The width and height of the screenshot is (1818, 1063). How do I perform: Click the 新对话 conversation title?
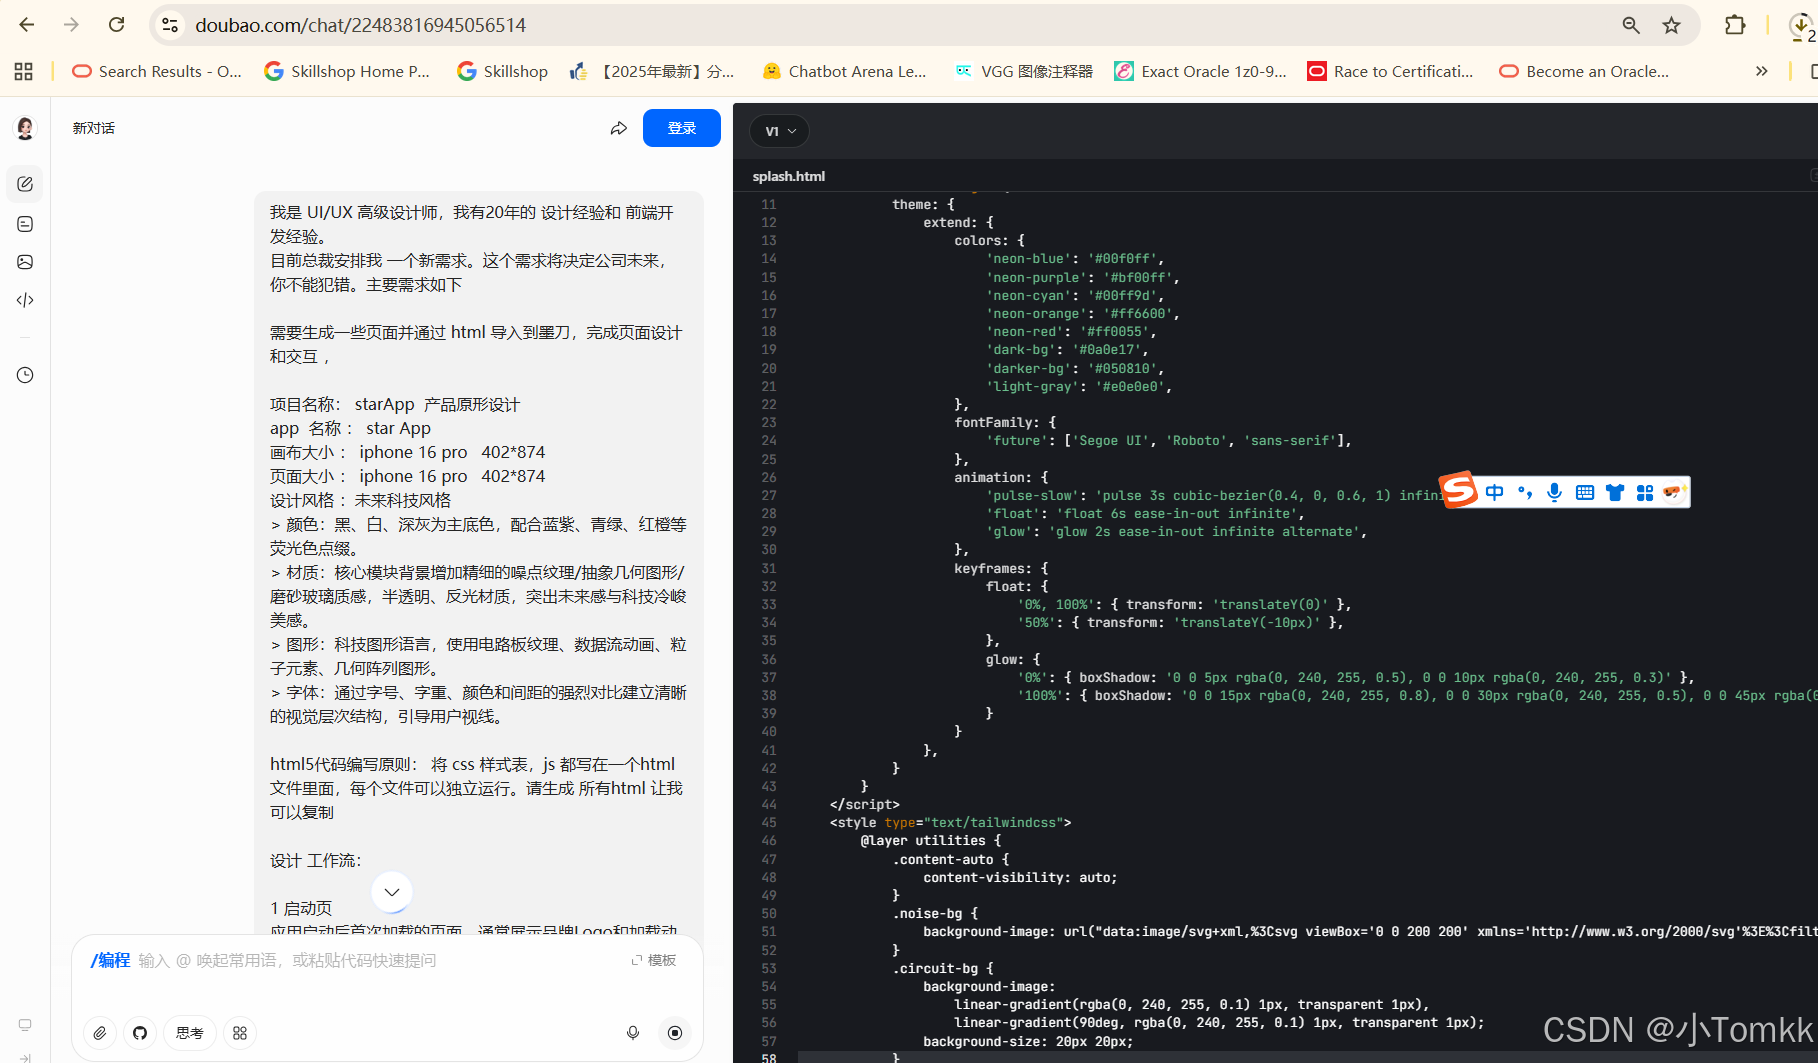pos(94,128)
